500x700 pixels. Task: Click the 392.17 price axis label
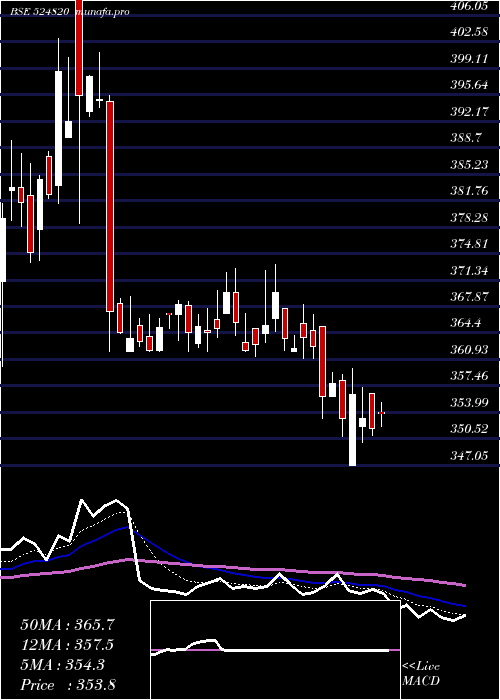click(468, 112)
